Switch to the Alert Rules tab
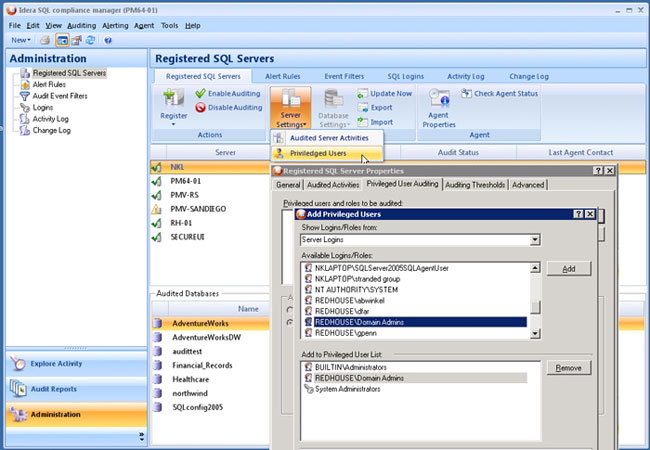This screenshot has width=650, height=450. 283,76
